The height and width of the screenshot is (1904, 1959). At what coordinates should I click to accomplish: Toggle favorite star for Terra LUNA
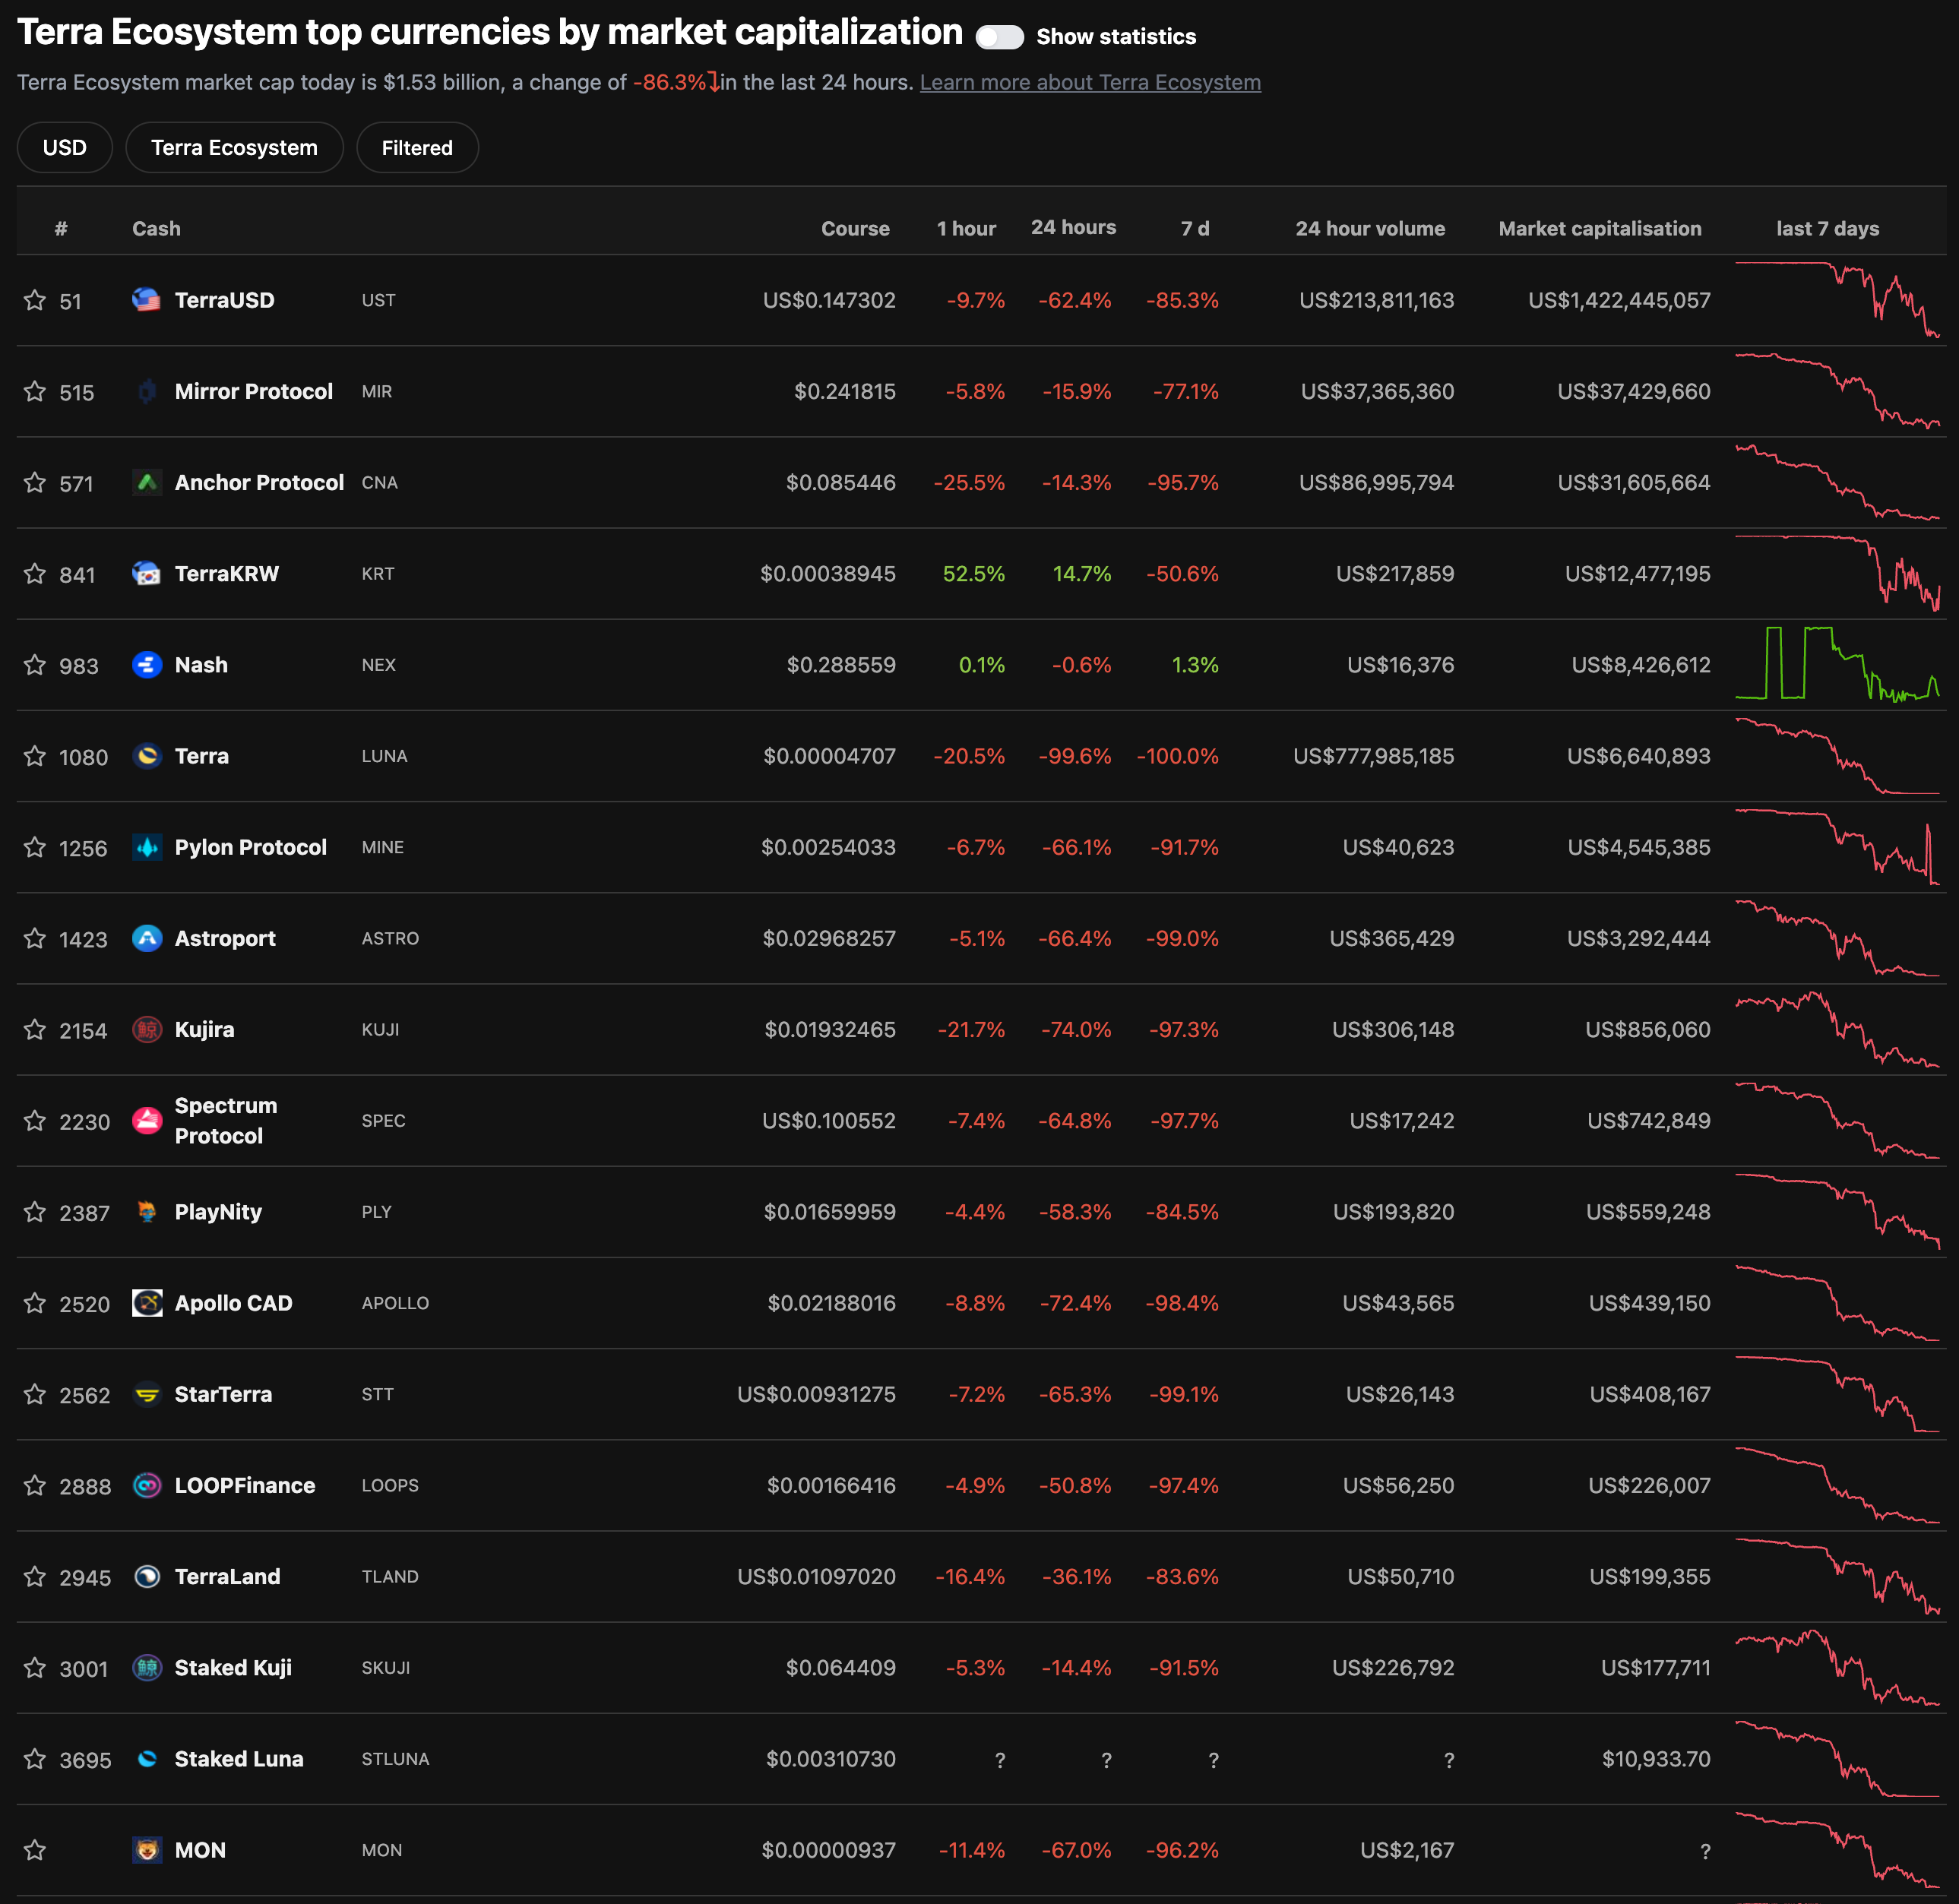[35, 756]
